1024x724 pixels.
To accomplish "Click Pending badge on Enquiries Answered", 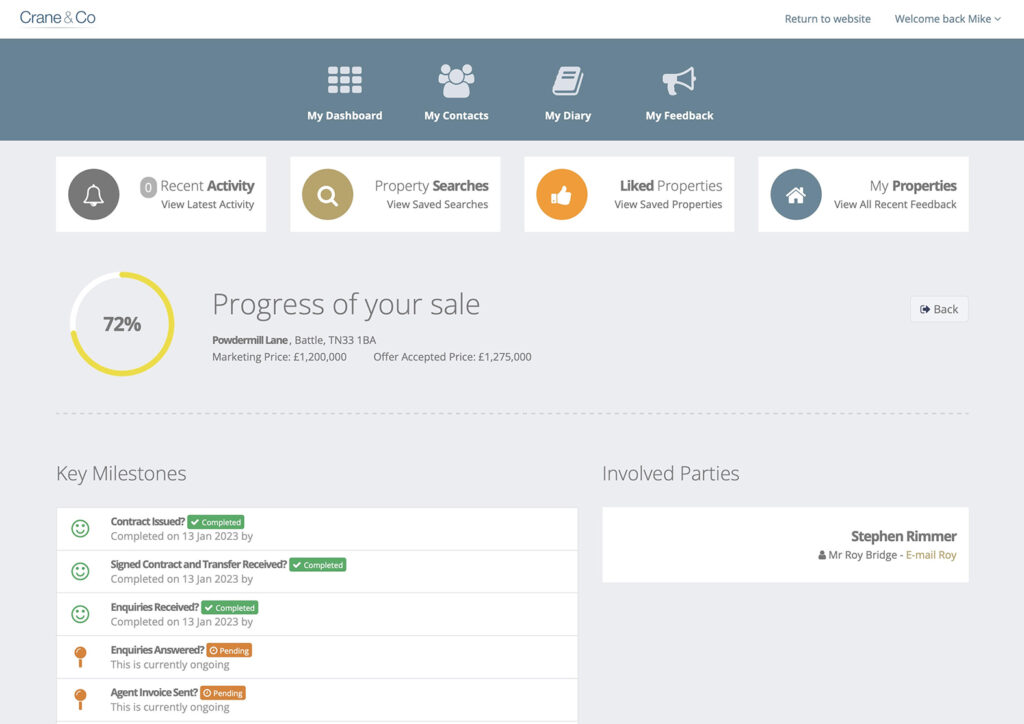I will pos(229,650).
